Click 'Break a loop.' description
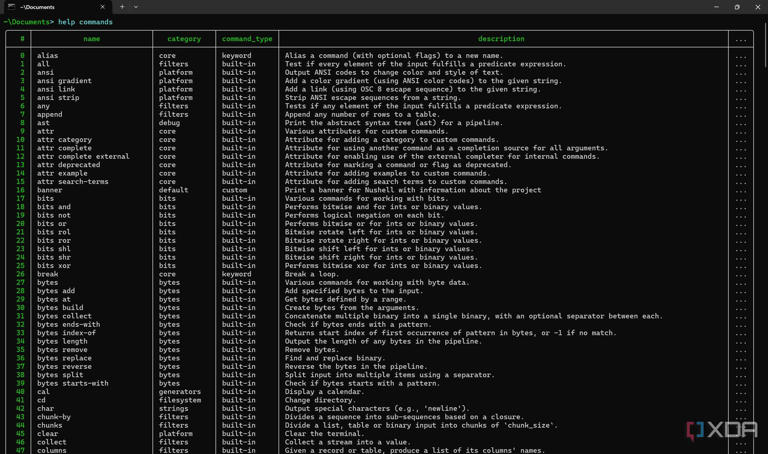This screenshot has width=768, height=454. click(311, 274)
